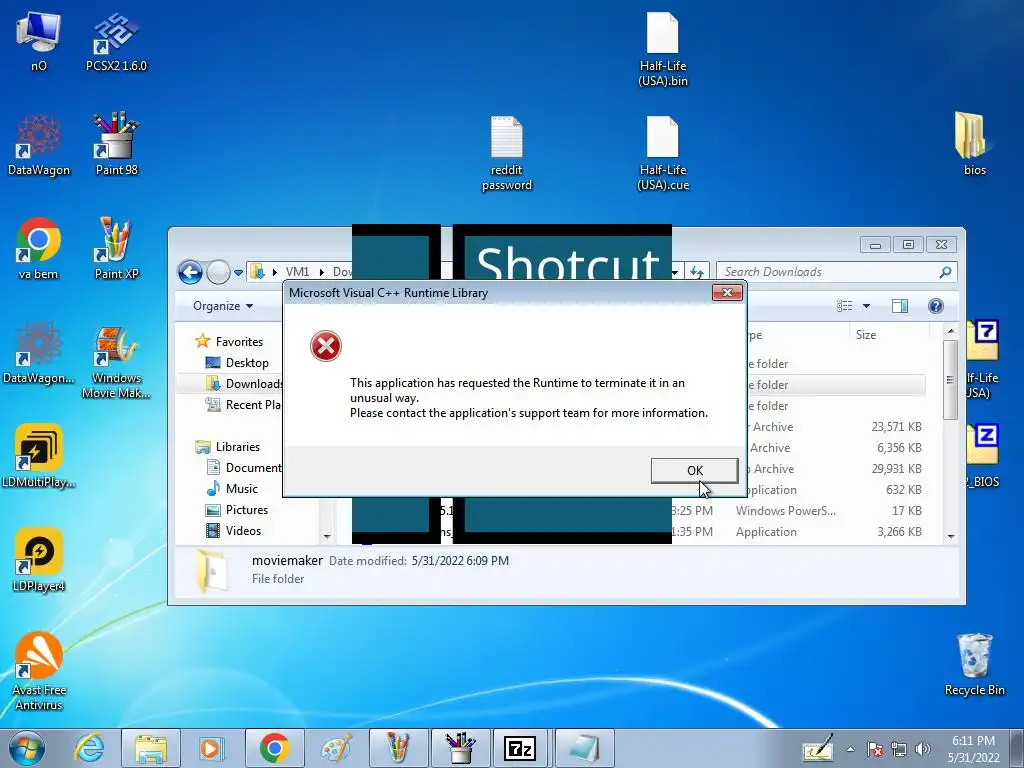Viewport: 1024px width, 768px height.
Task: Click OK in the Runtime Library error dialog
Action: 694,470
